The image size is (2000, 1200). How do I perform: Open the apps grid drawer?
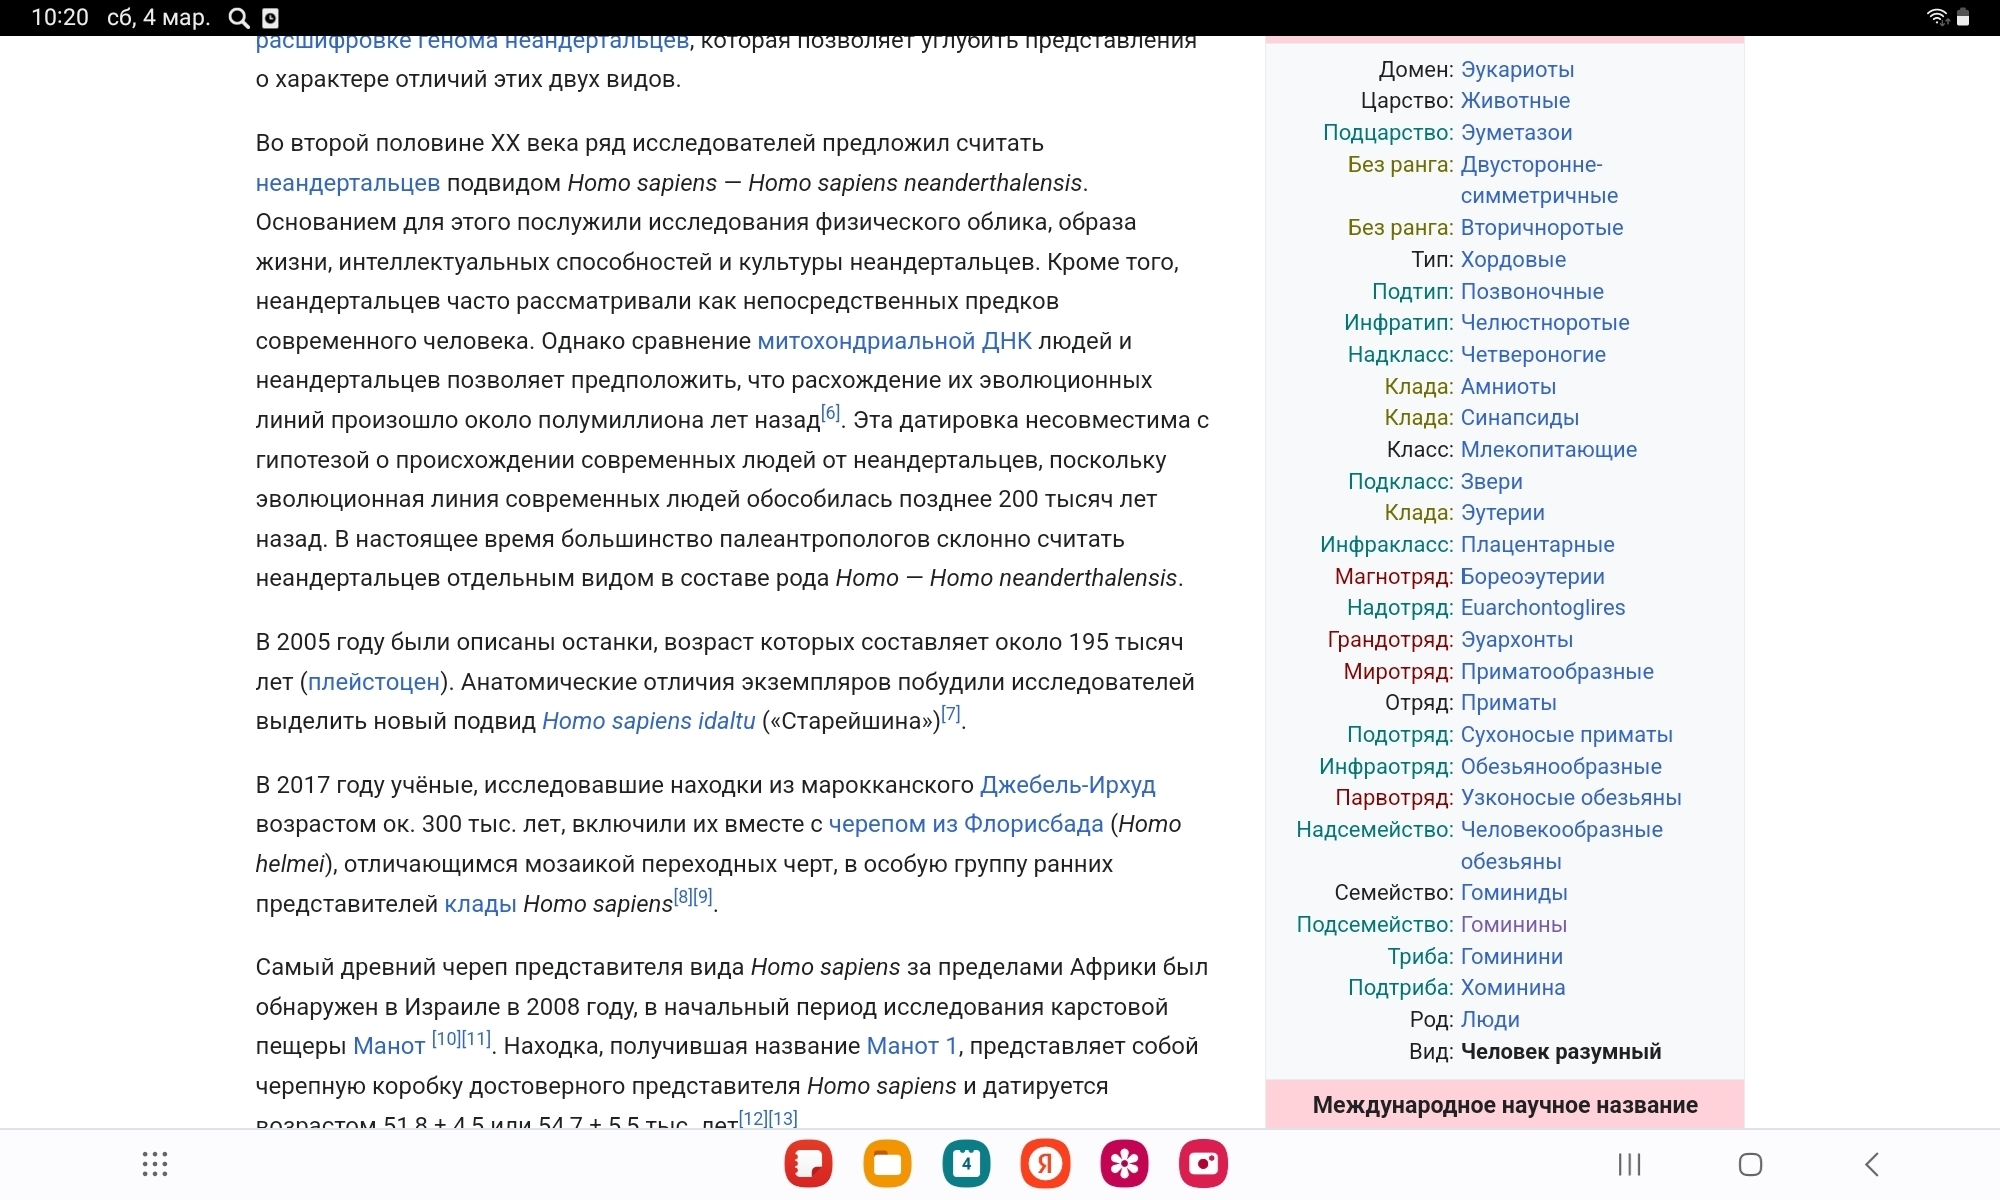(x=155, y=1164)
